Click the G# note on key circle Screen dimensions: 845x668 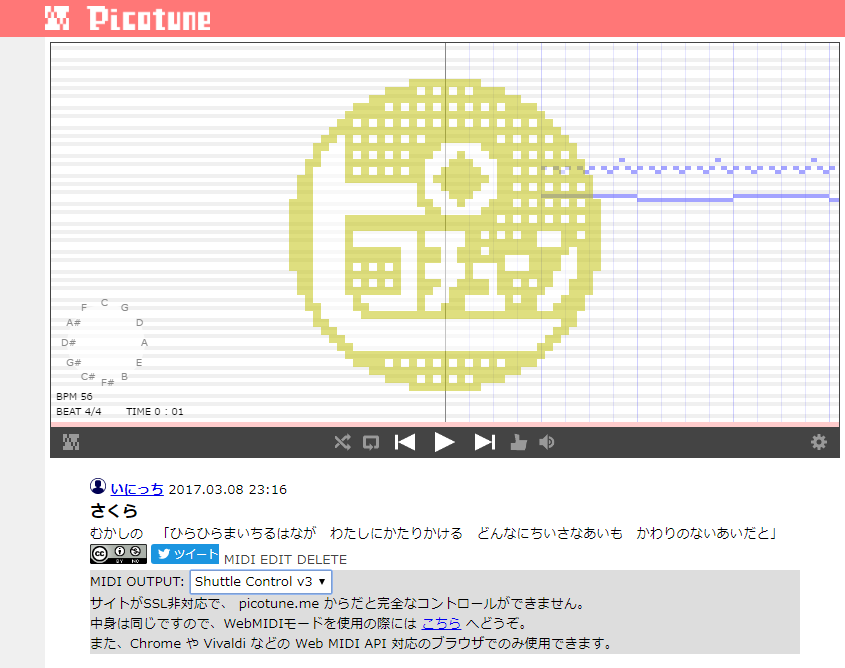73,363
